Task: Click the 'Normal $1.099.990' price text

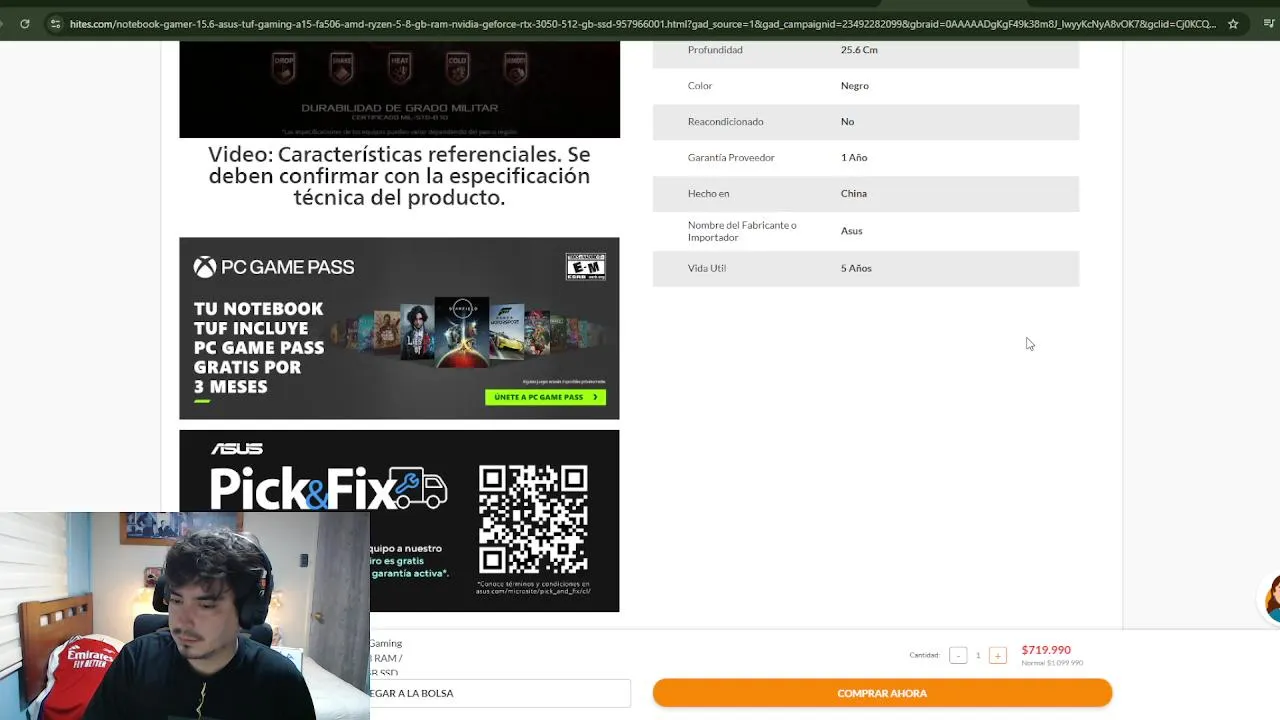Action: 1052,663
